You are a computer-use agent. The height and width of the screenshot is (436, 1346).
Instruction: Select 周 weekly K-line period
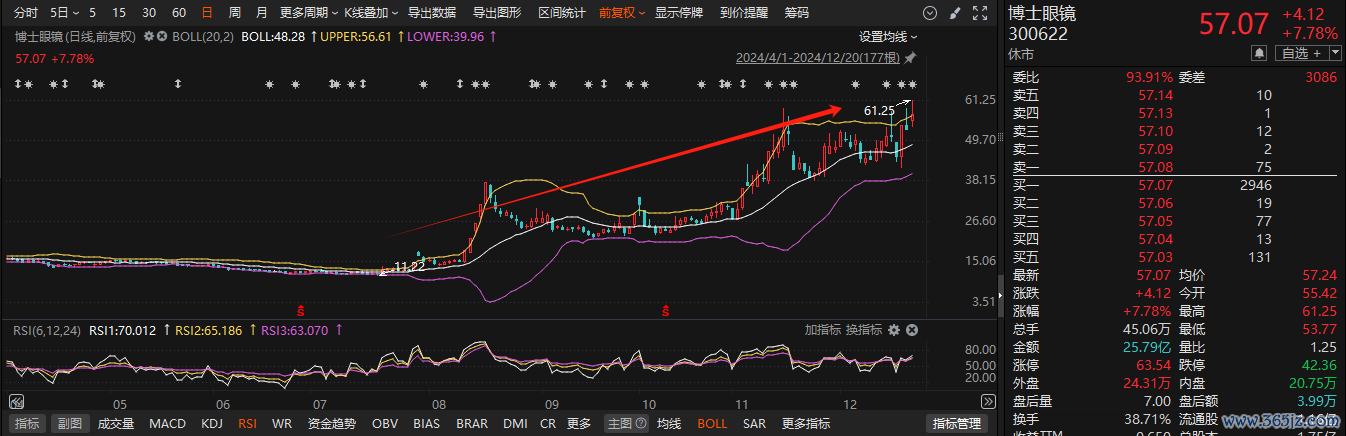coord(234,13)
